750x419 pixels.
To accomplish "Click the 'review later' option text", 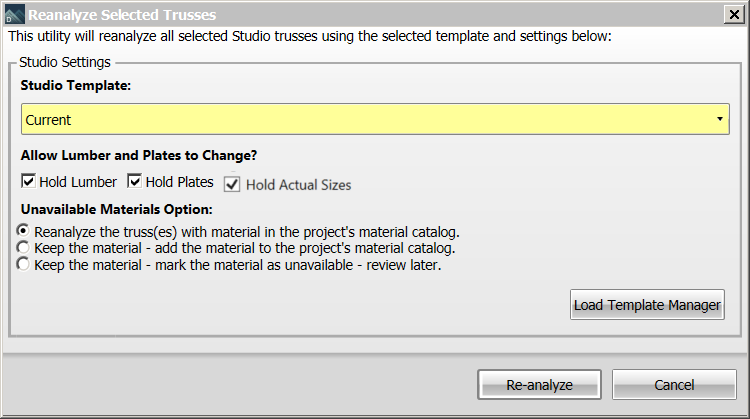I will pos(404,265).
